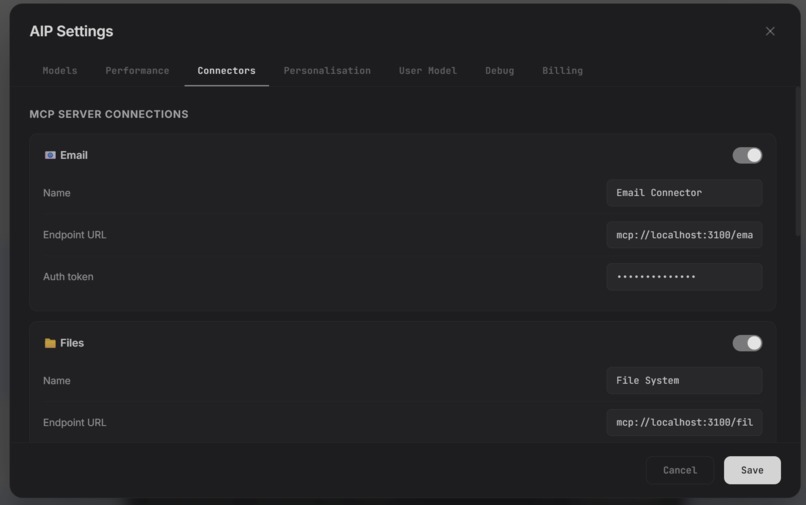Screen dimensions: 806x505
Task: Click the Email section Name label
Action: [57, 193]
